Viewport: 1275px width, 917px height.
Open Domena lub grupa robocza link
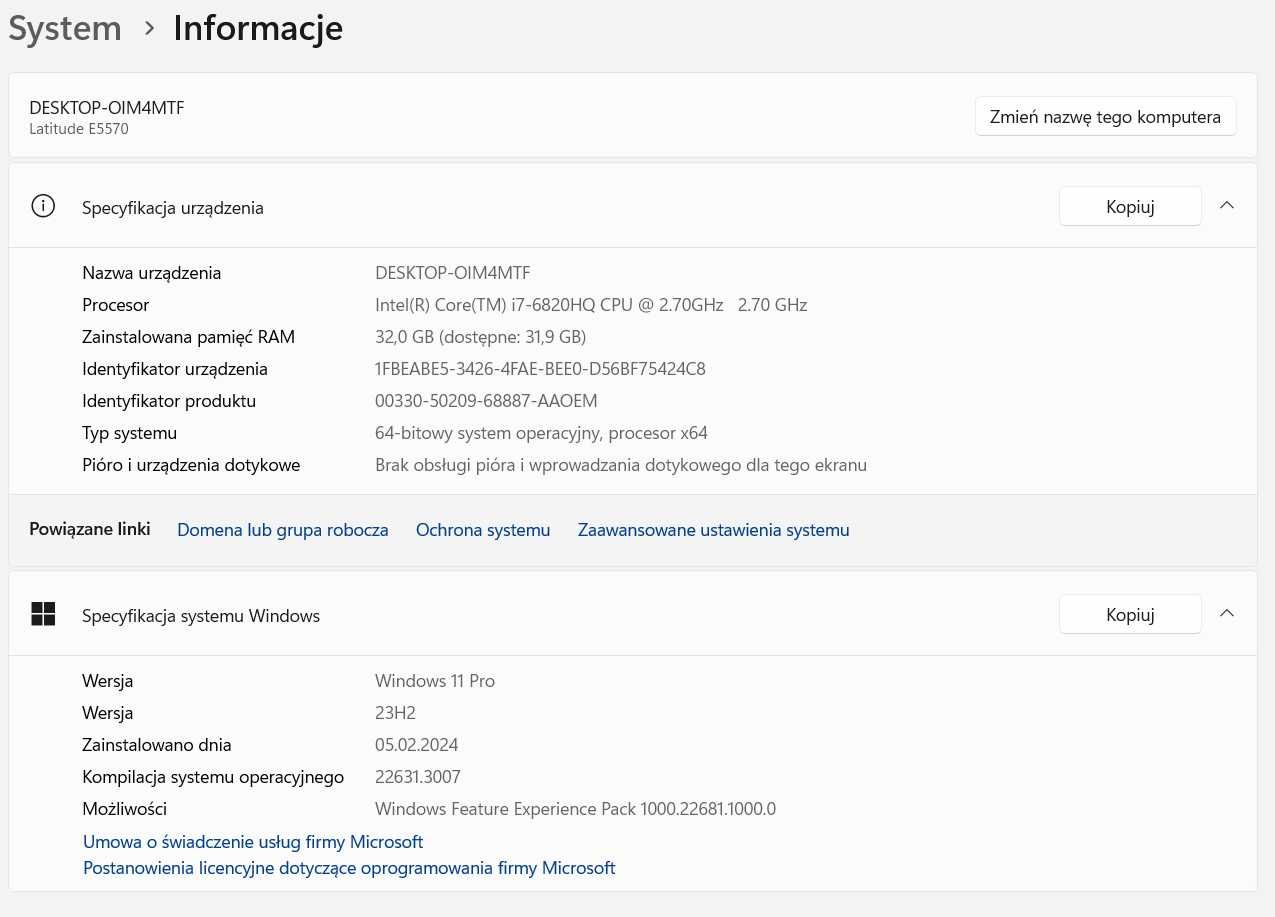point(283,530)
